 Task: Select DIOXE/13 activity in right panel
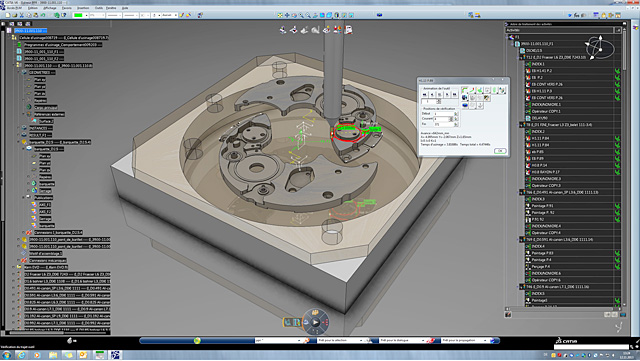pos(534,51)
